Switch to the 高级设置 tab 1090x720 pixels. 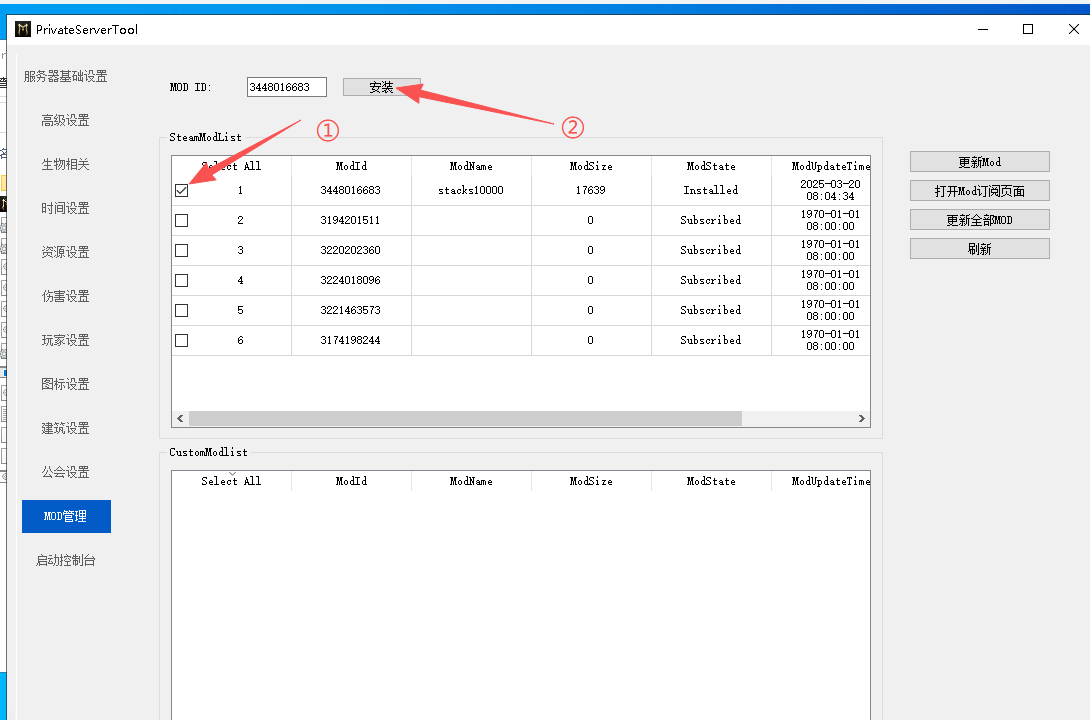tap(65, 120)
